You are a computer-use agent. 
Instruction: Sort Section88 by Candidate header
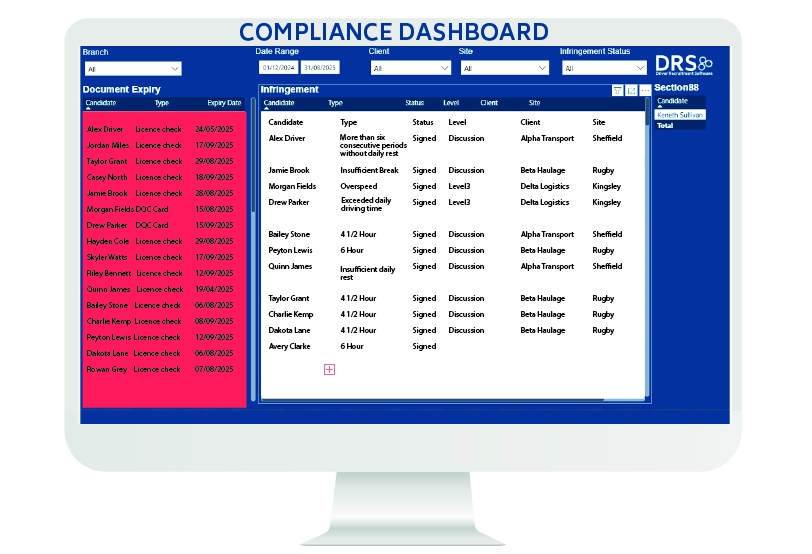pos(672,101)
